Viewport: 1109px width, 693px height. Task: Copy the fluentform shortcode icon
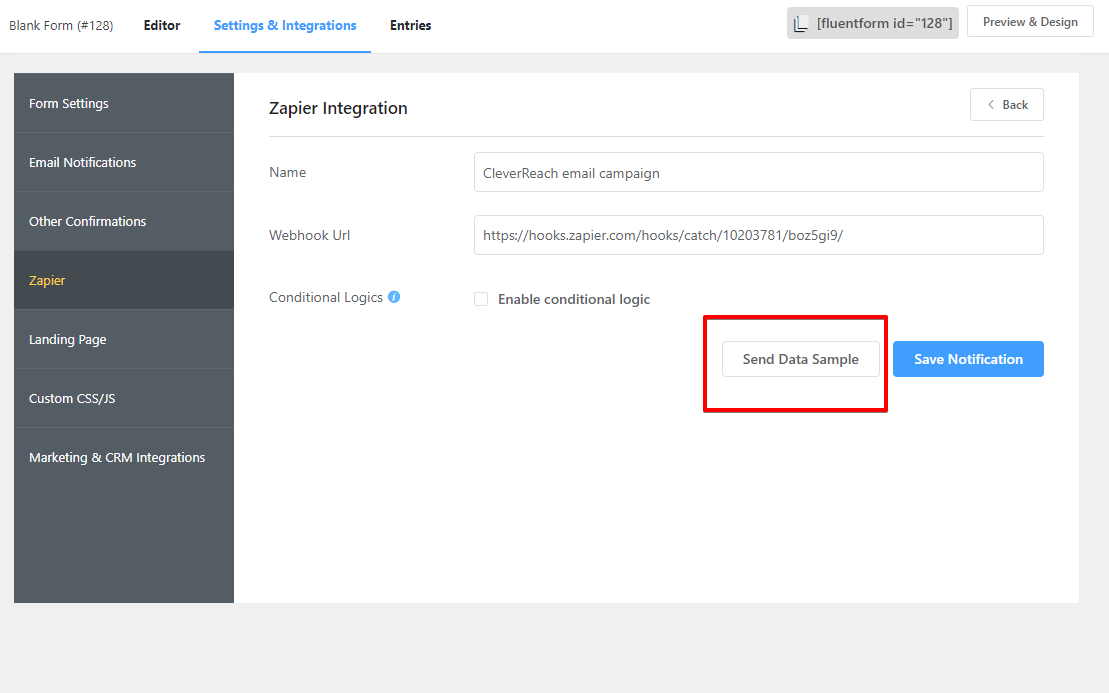[x=801, y=24]
